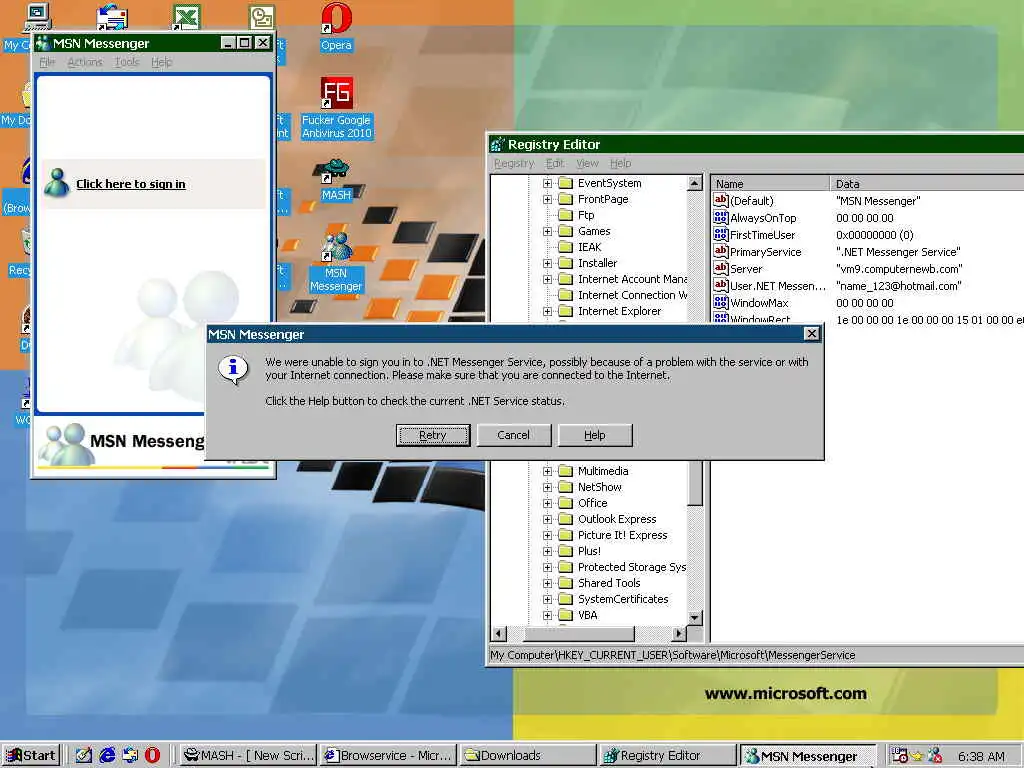Expand the Outlook Express registry key
This screenshot has width=1024, height=768.
click(547, 519)
